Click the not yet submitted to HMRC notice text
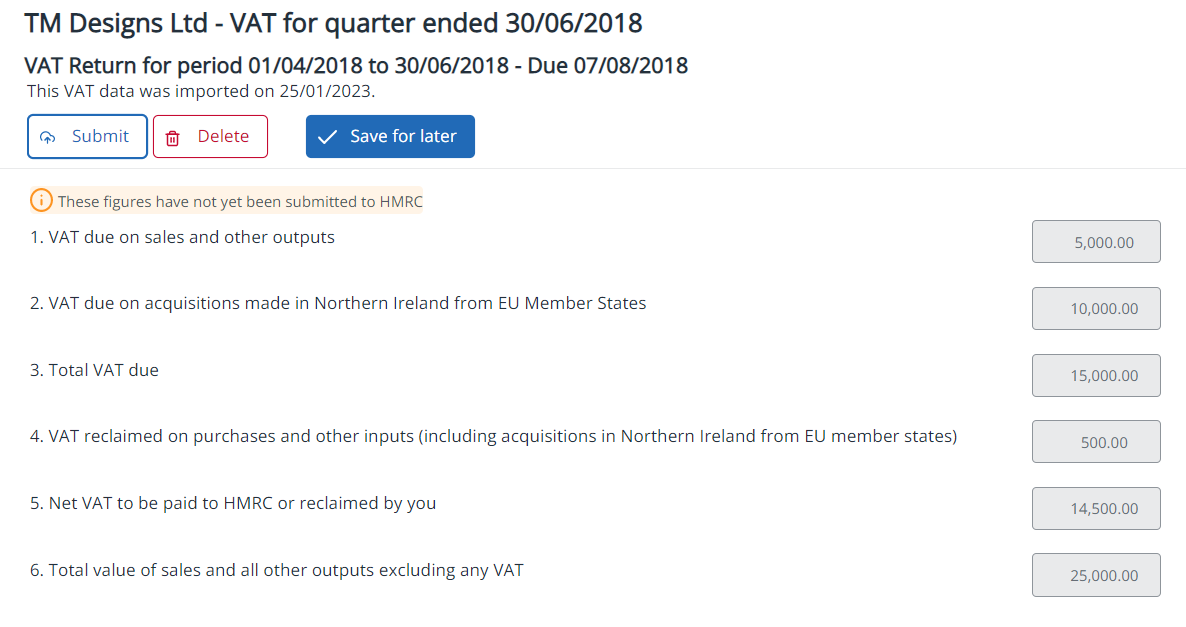 [240, 202]
